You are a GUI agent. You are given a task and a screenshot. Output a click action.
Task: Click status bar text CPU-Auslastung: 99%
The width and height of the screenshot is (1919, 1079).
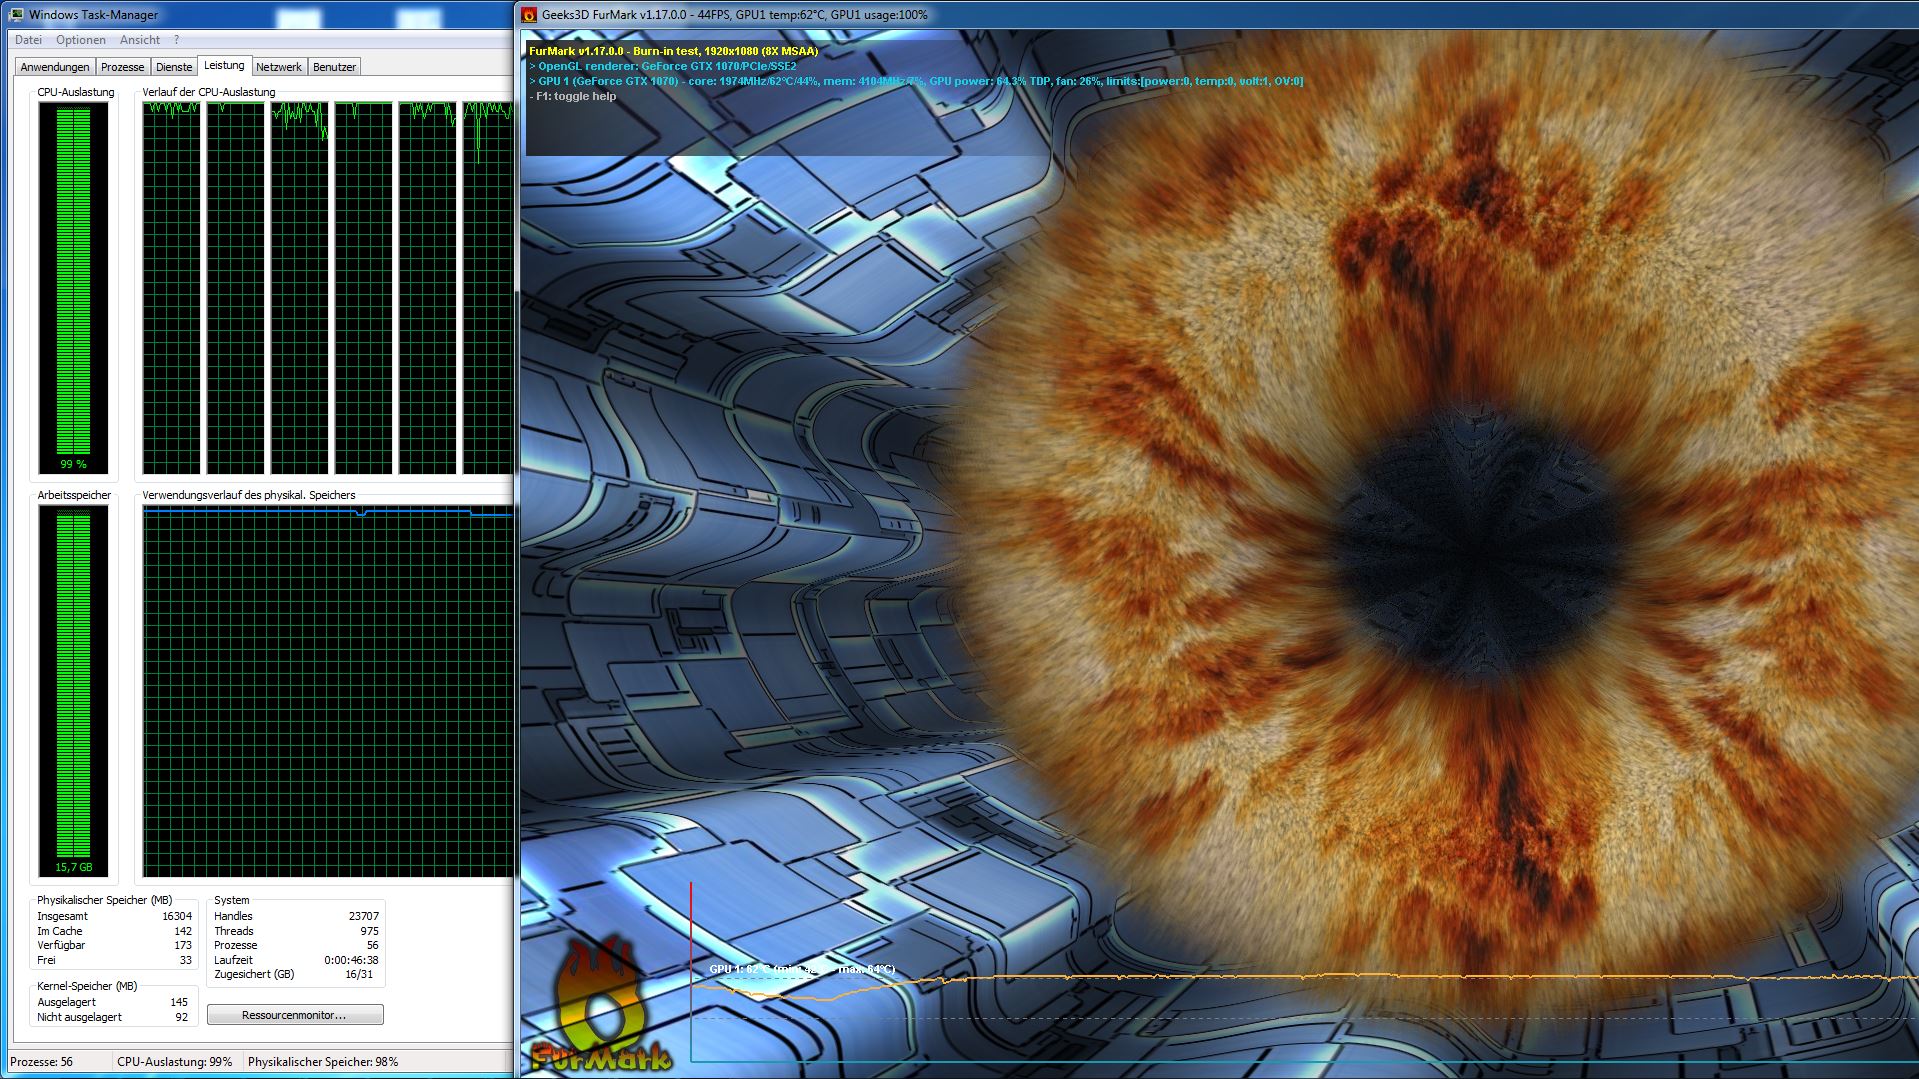[175, 1062]
